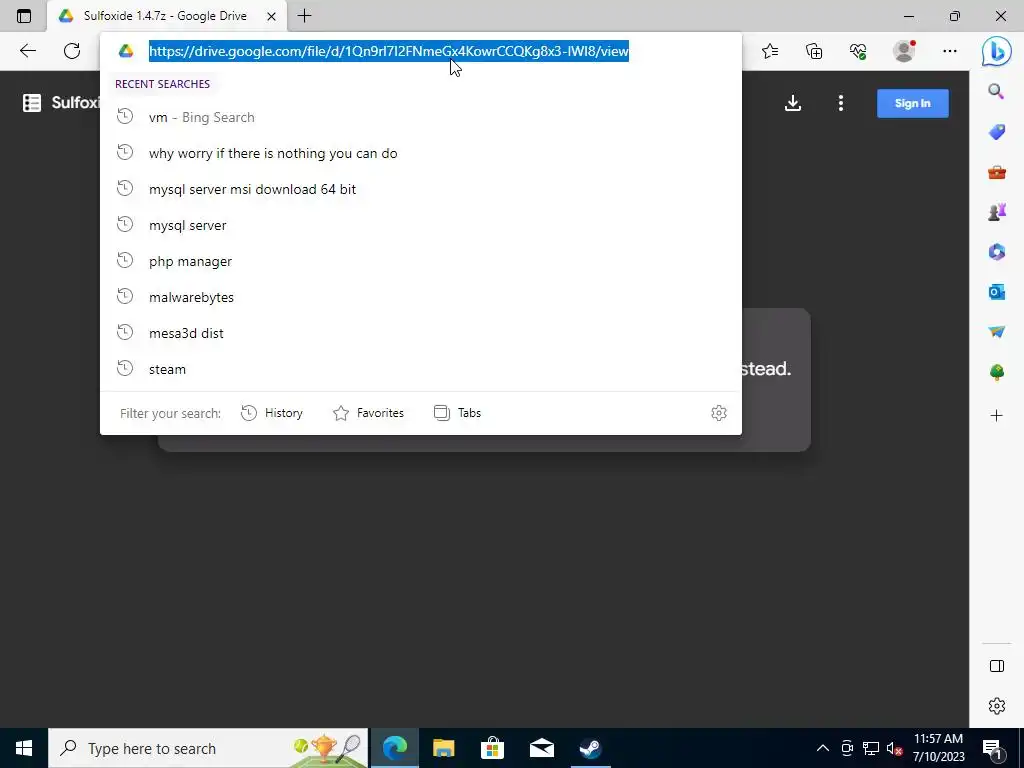The image size is (1024, 768).
Task: Select 'malwarebytes' from recent searches
Action: click(x=421, y=296)
